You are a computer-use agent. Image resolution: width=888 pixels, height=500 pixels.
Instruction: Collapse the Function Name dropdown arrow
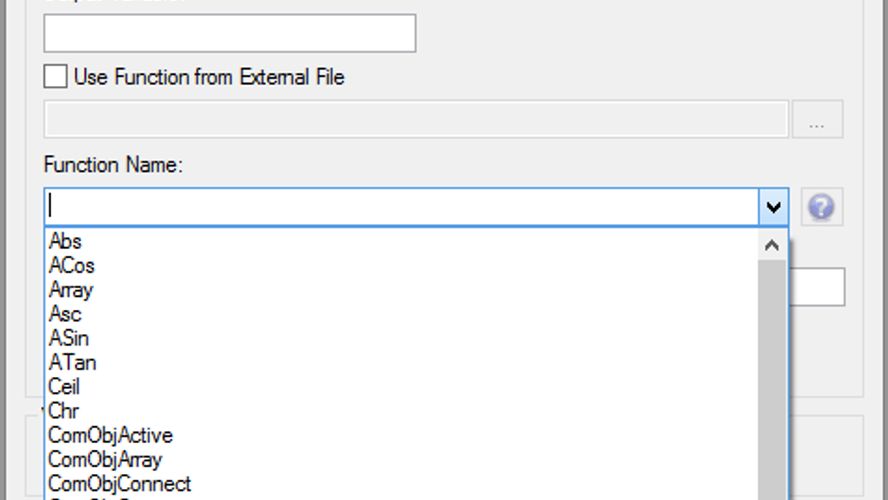tap(773, 207)
